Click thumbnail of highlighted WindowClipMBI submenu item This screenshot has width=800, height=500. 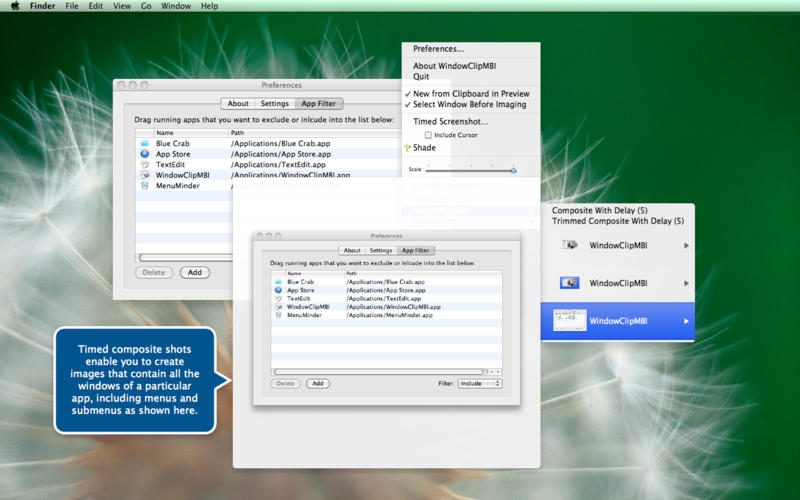coord(569,320)
